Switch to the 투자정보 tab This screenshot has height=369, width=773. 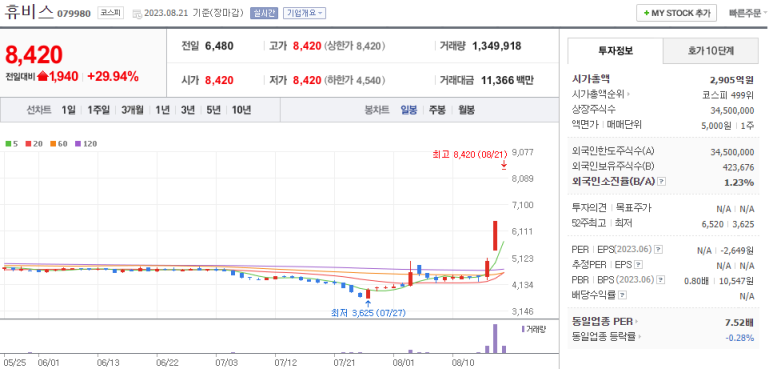point(616,51)
